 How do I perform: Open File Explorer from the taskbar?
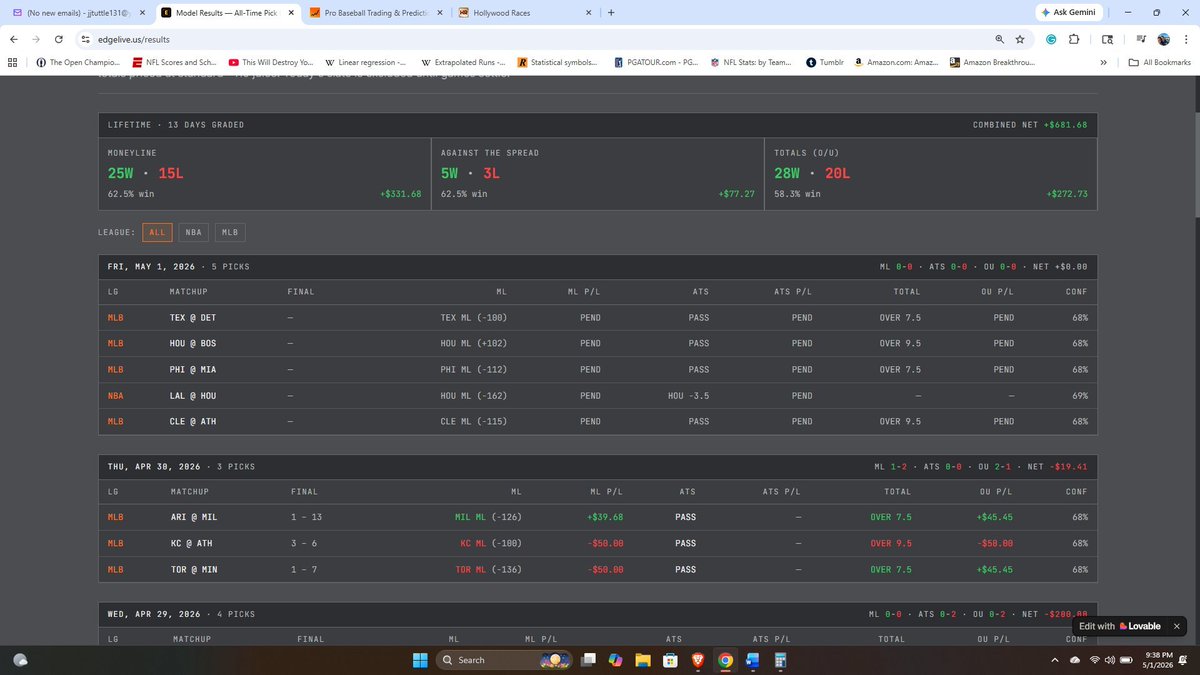pos(643,660)
